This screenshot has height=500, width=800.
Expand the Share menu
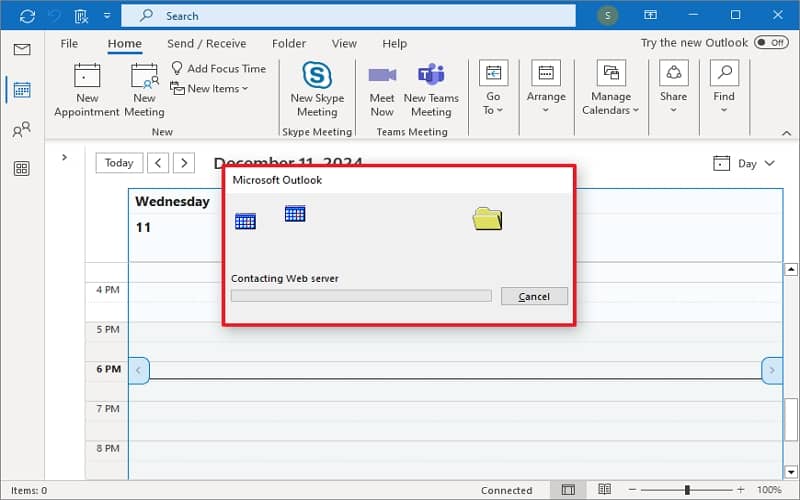(x=673, y=88)
